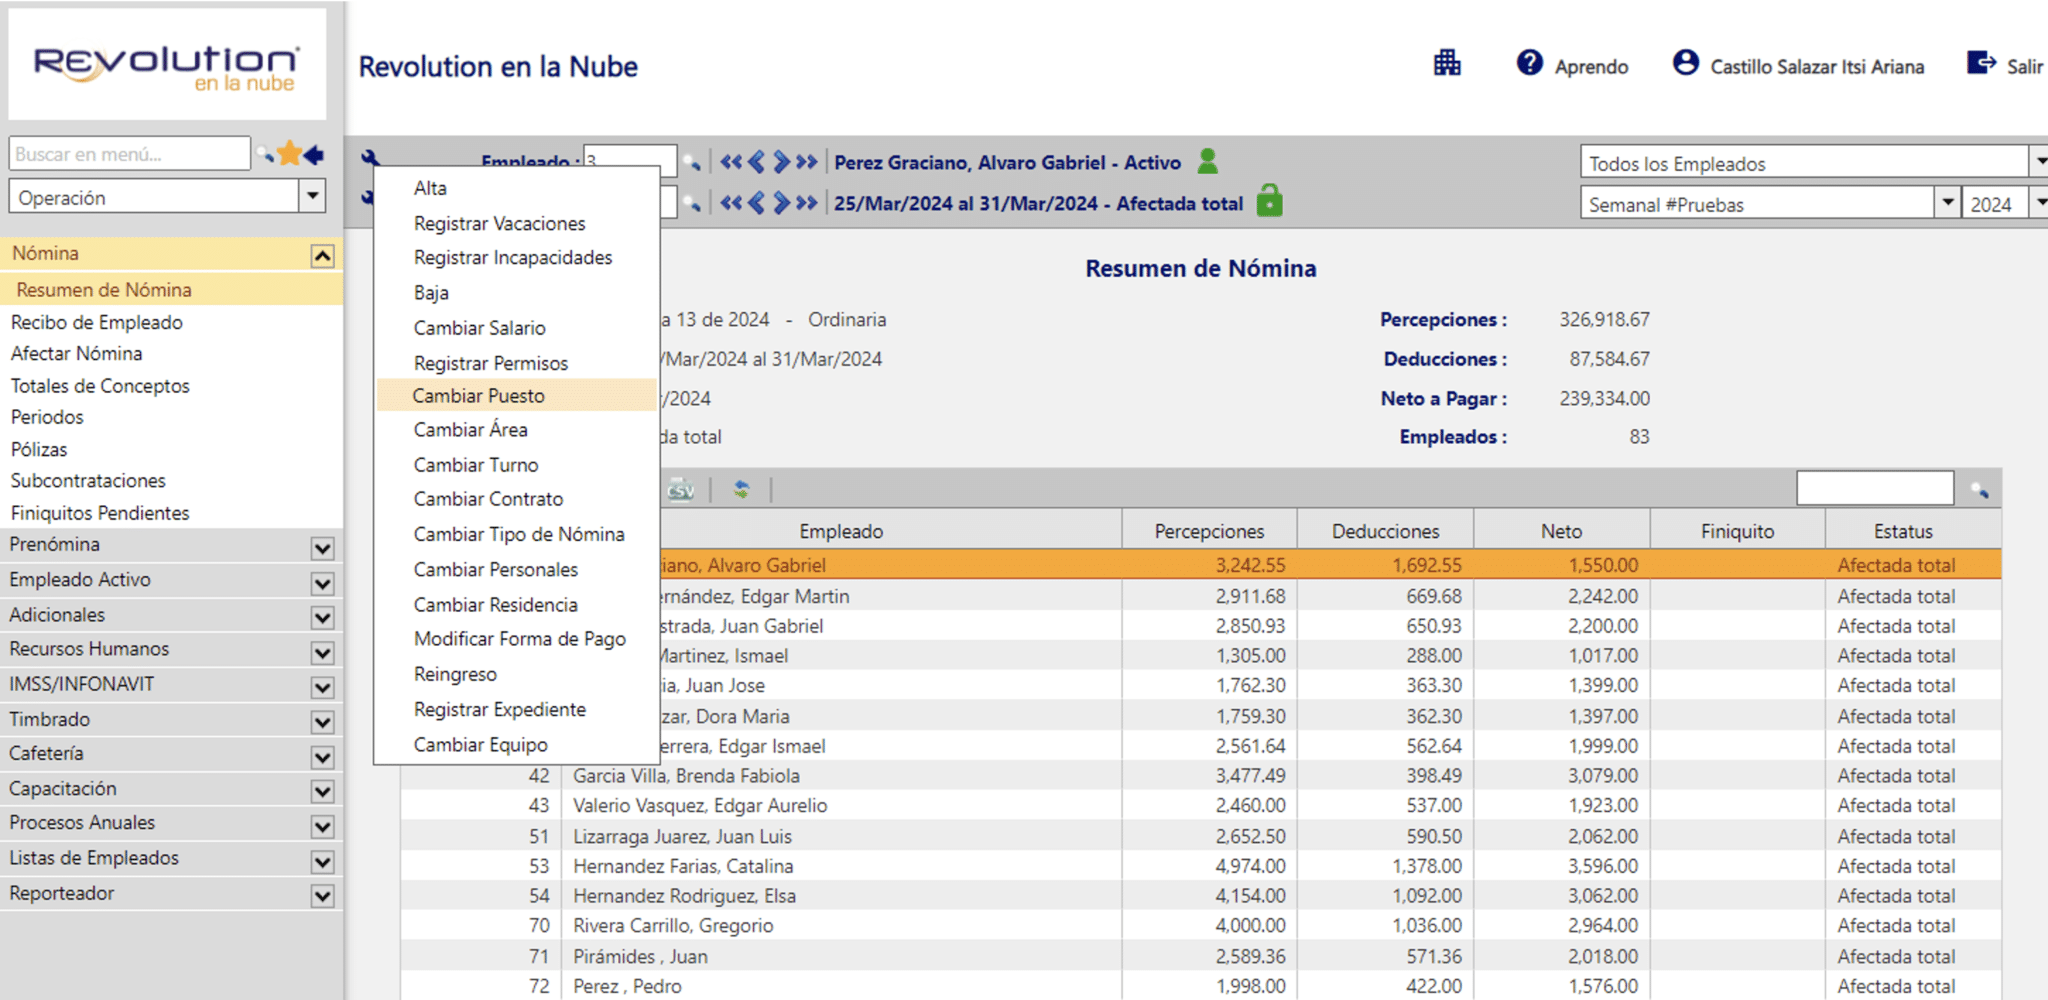2048x1000 pixels.
Task: Click the green padlock period icon
Action: tap(1269, 201)
